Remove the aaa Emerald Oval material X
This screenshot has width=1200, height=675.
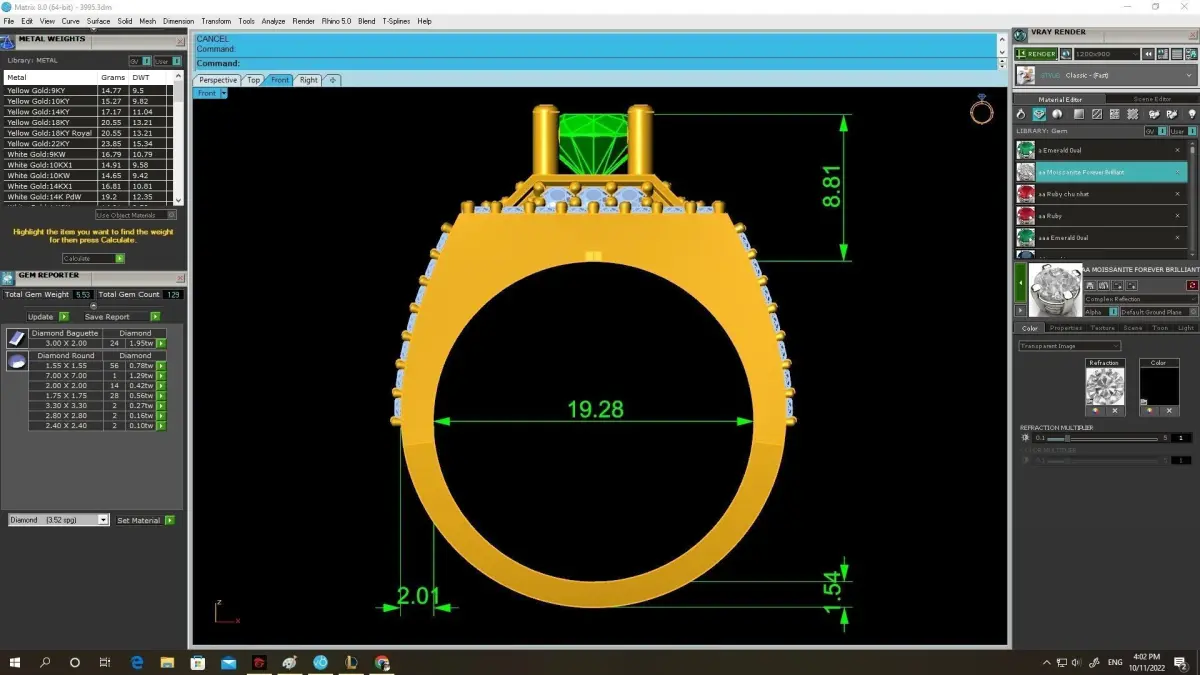tap(1178, 238)
